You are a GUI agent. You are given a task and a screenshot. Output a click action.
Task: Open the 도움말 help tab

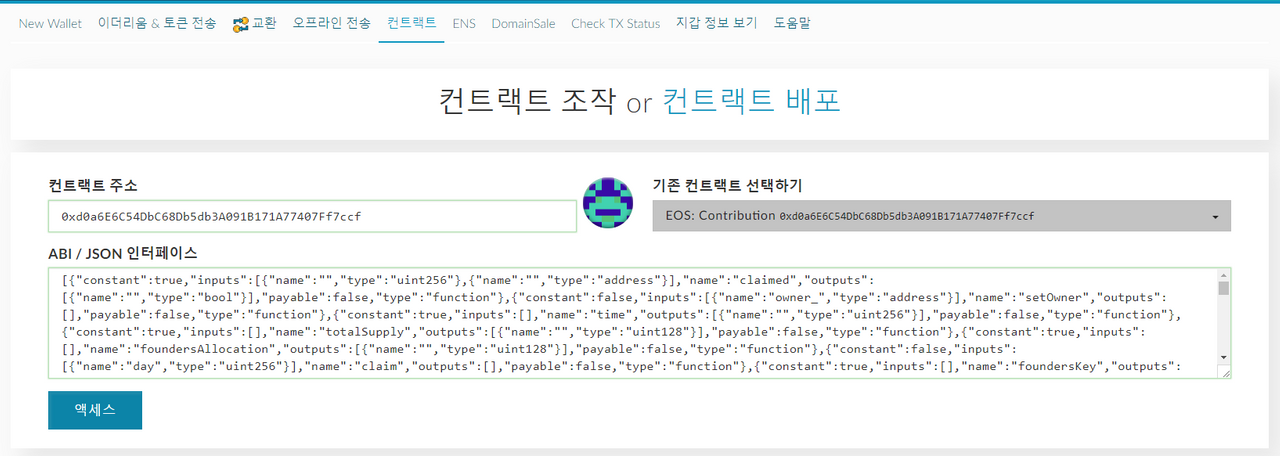tap(791, 23)
